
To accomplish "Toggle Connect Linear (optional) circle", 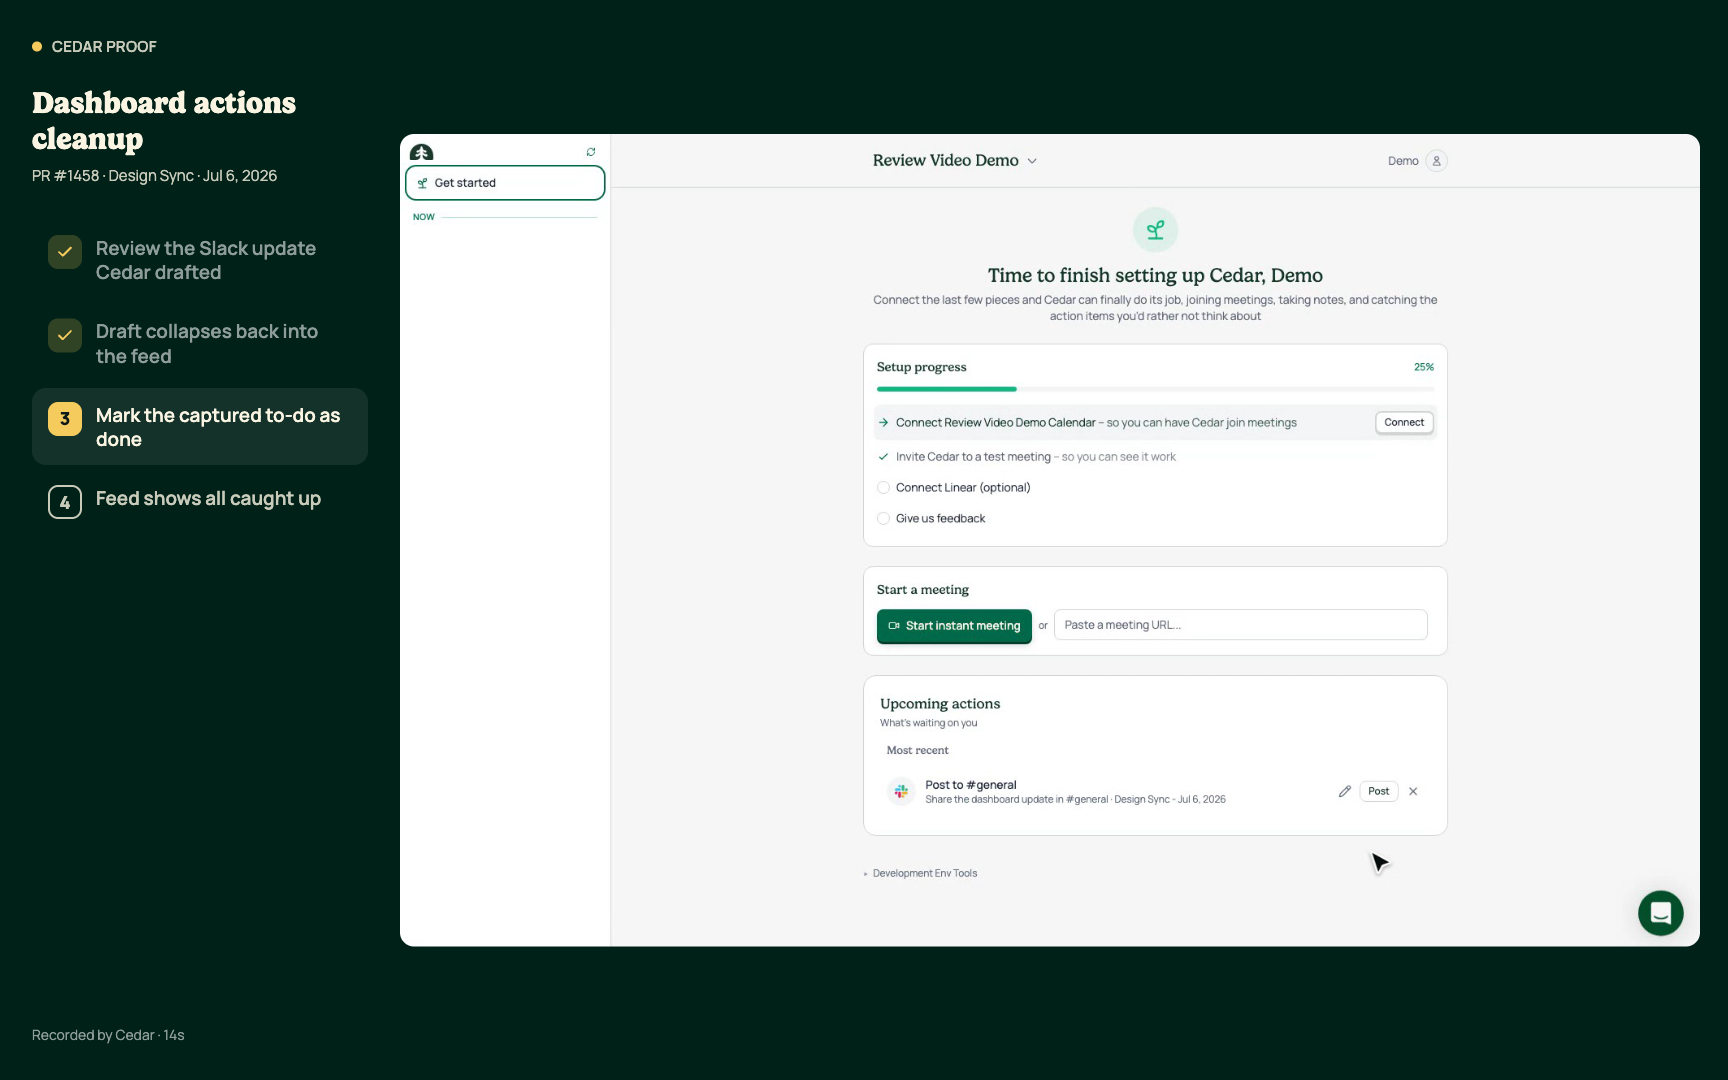I will tap(883, 488).
